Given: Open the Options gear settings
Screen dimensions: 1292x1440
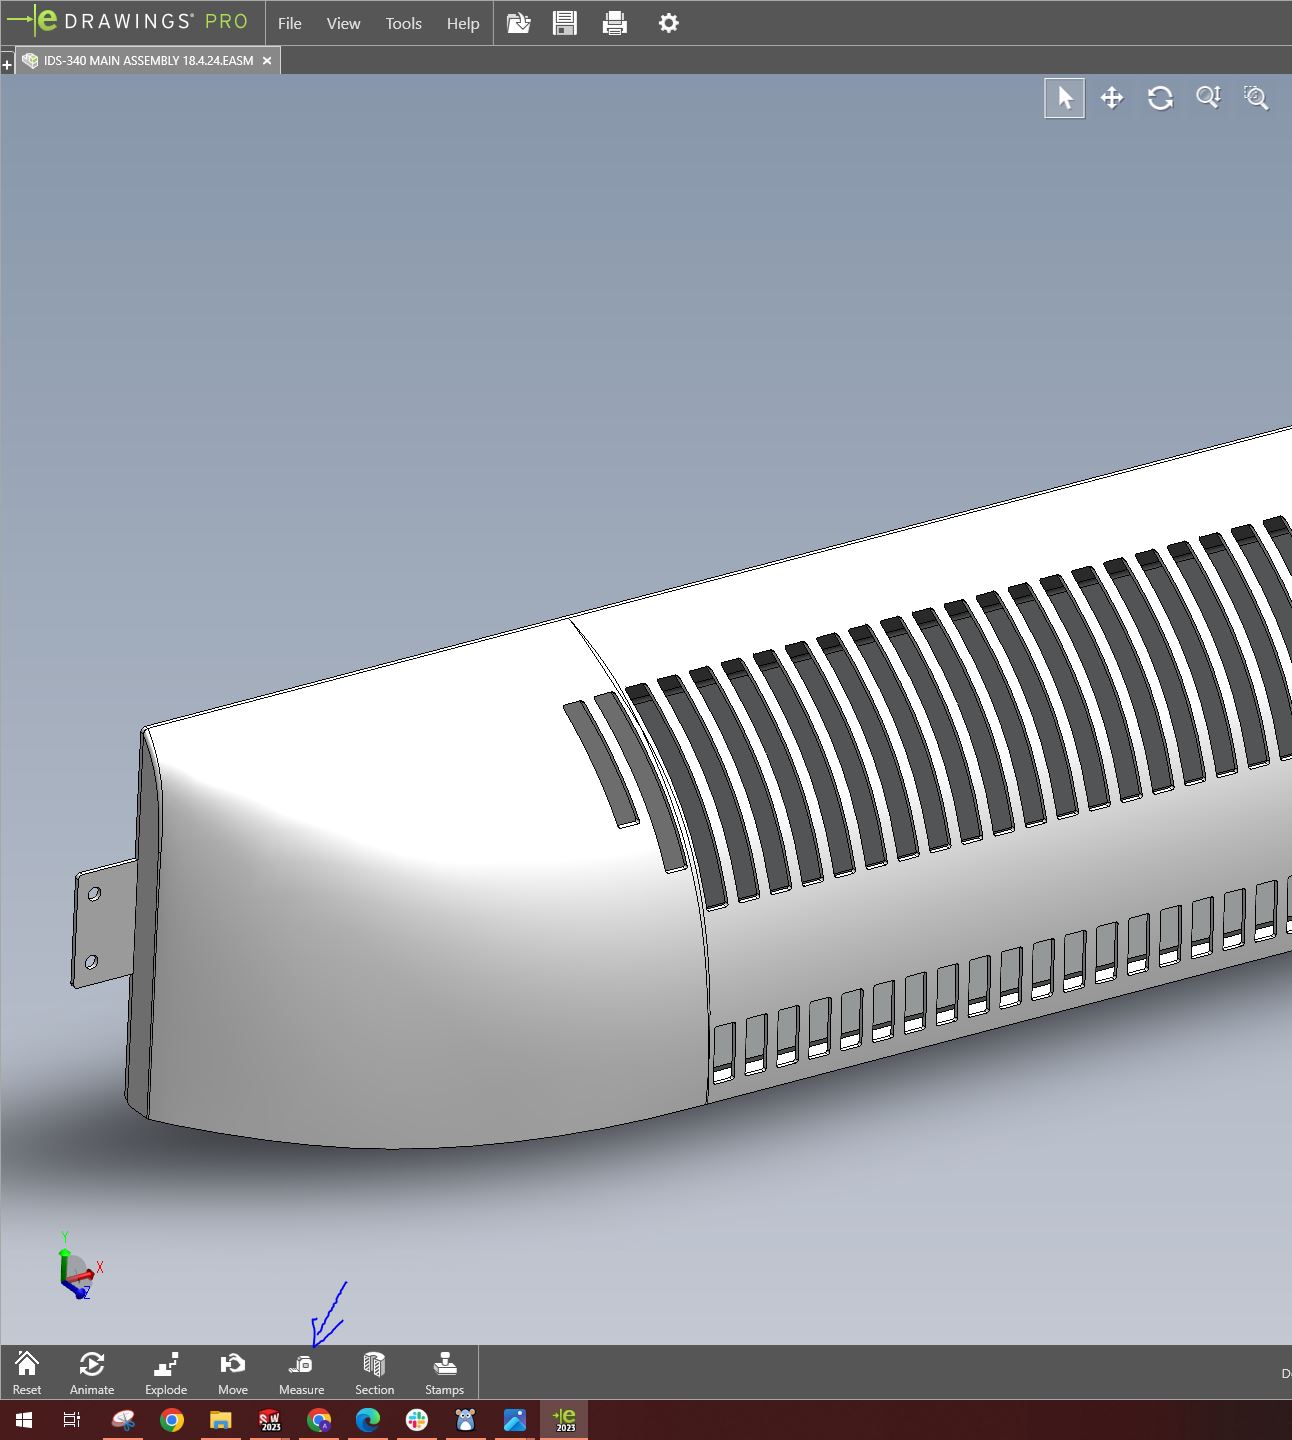Looking at the screenshot, I should point(669,23).
